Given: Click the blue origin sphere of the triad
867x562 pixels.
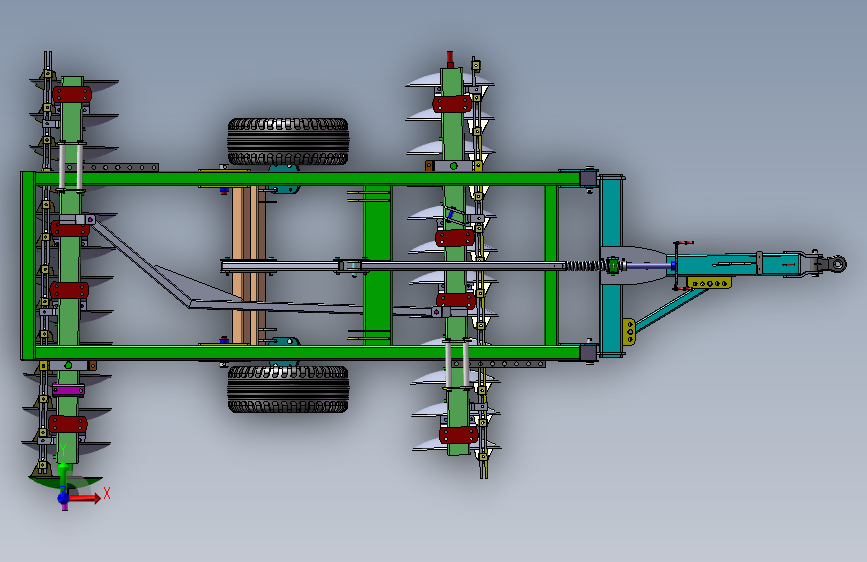Looking at the screenshot, I should [64, 499].
